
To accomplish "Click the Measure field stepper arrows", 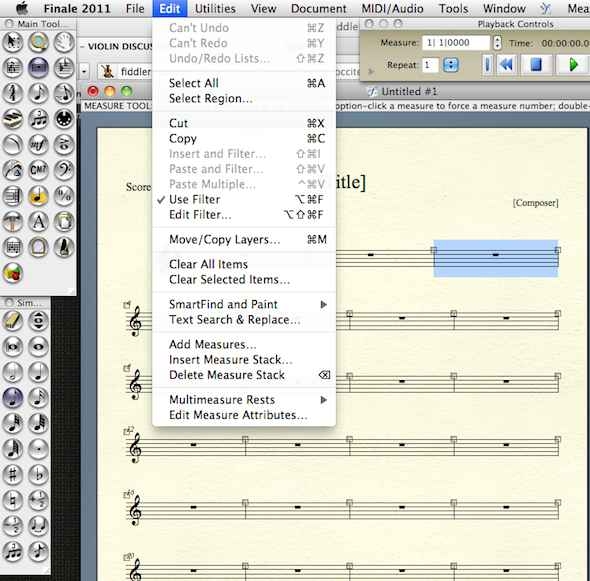I will (x=497, y=43).
